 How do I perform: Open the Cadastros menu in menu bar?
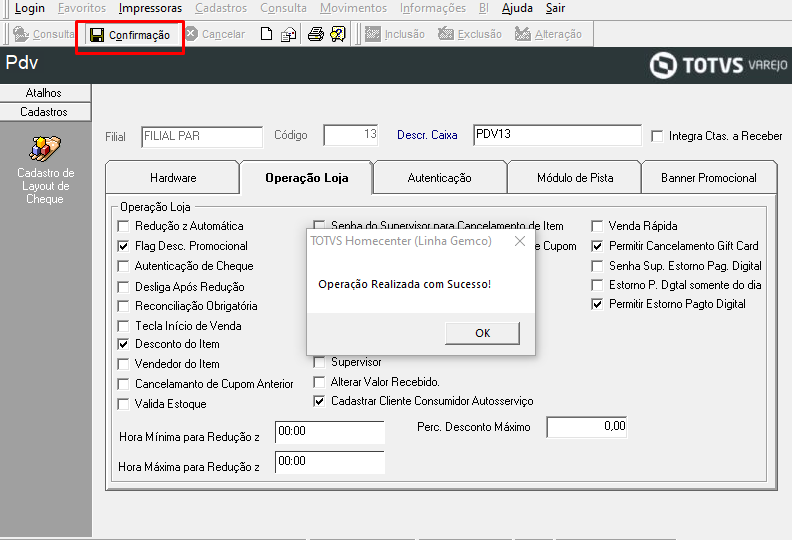coord(221,8)
